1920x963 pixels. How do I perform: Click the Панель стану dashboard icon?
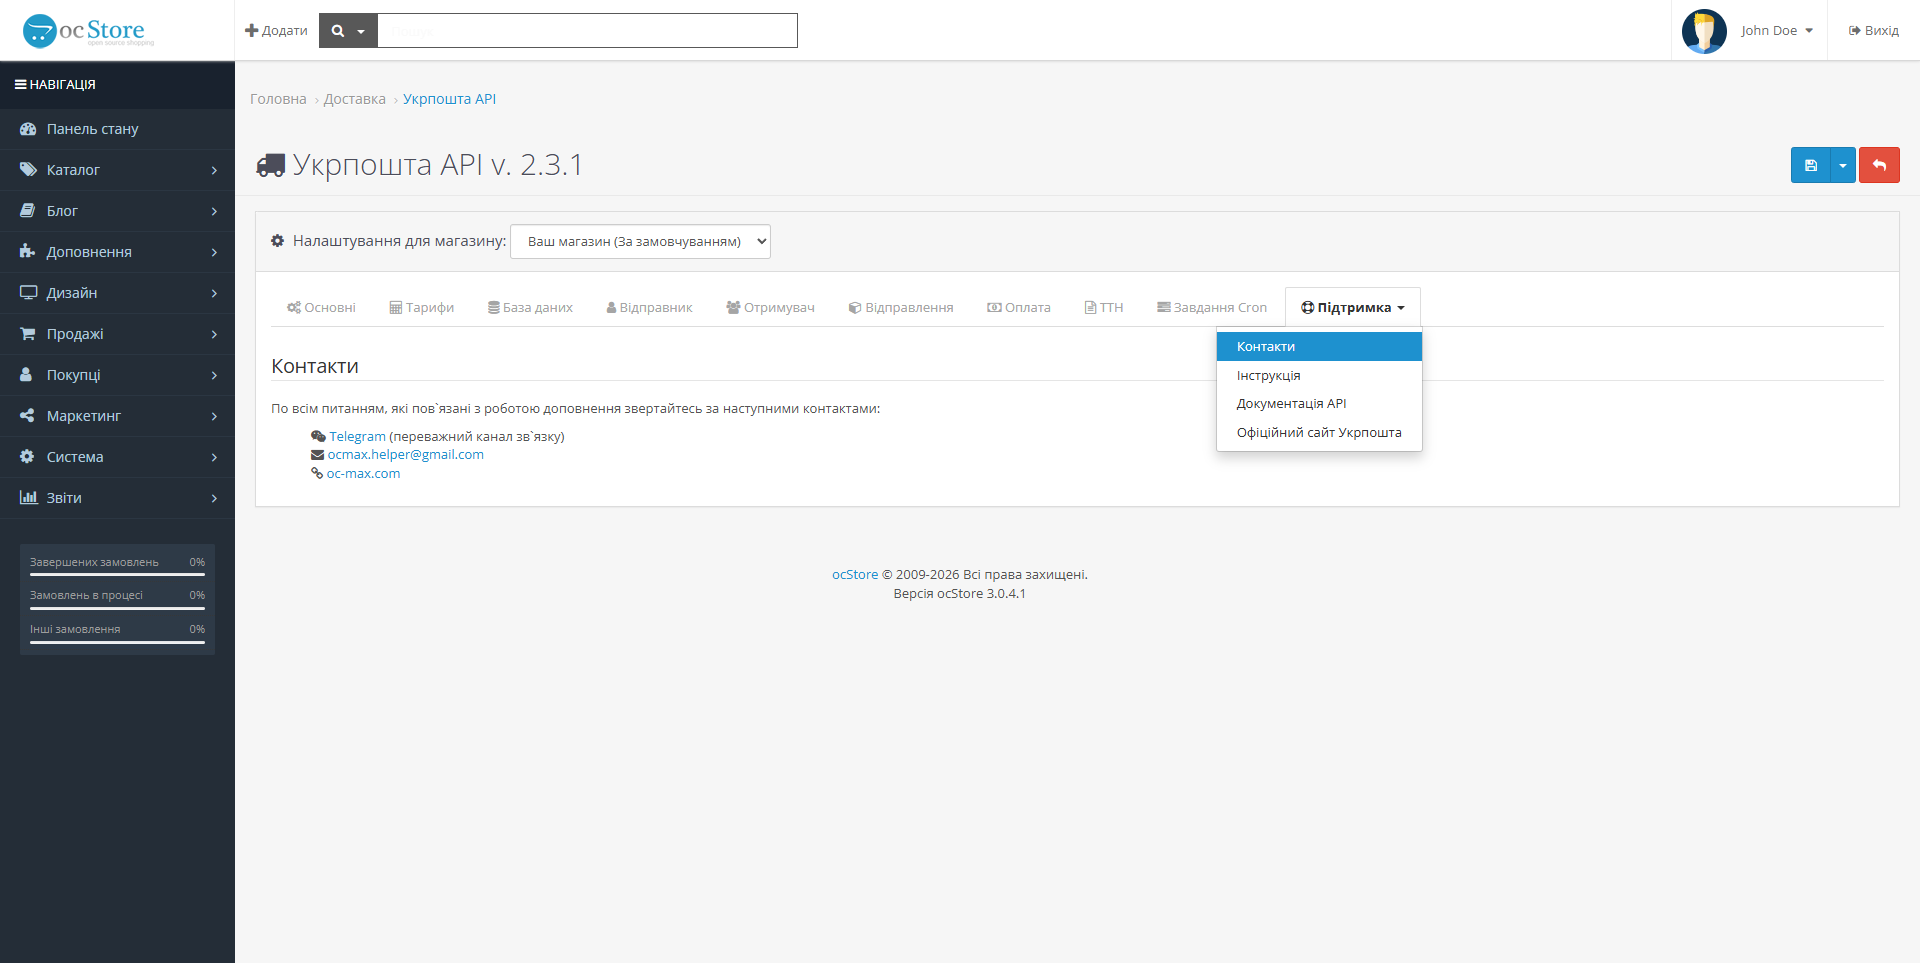coord(28,129)
